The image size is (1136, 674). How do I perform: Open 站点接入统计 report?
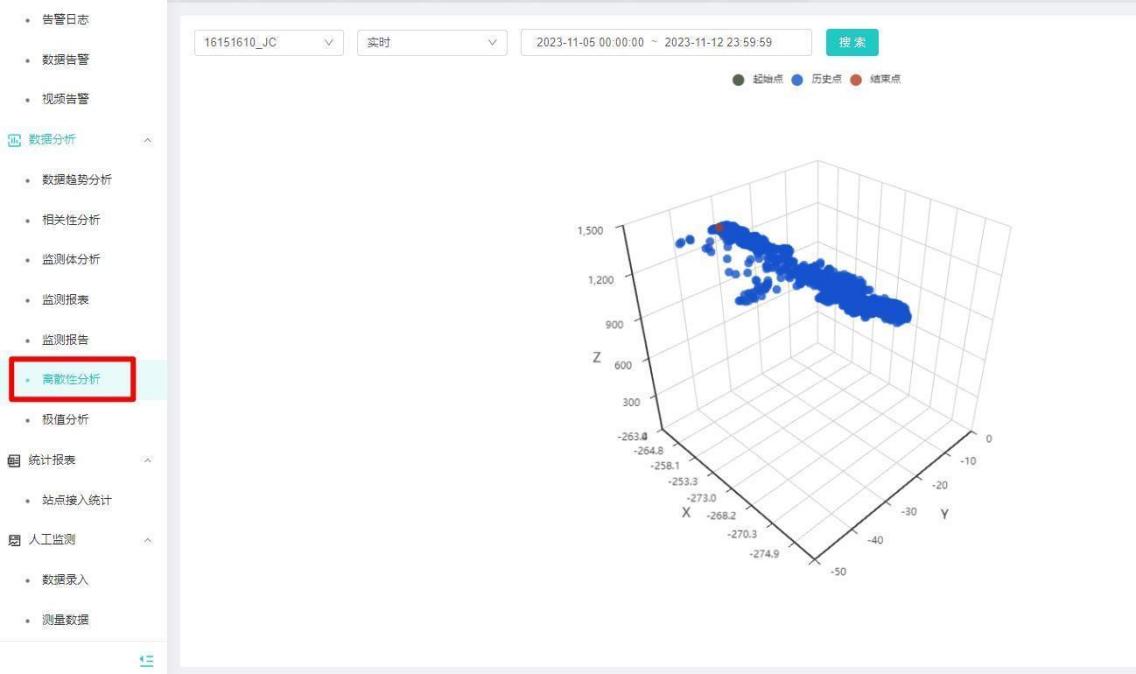76,500
